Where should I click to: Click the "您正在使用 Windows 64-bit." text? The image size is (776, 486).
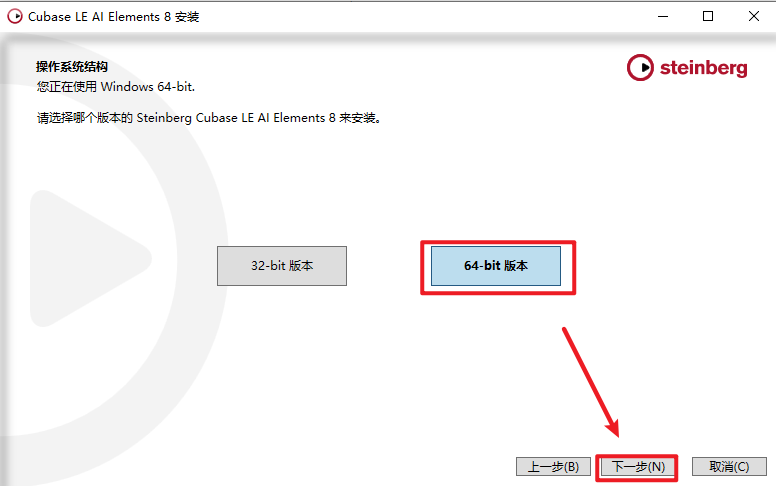pyautogui.click(x=116, y=87)
